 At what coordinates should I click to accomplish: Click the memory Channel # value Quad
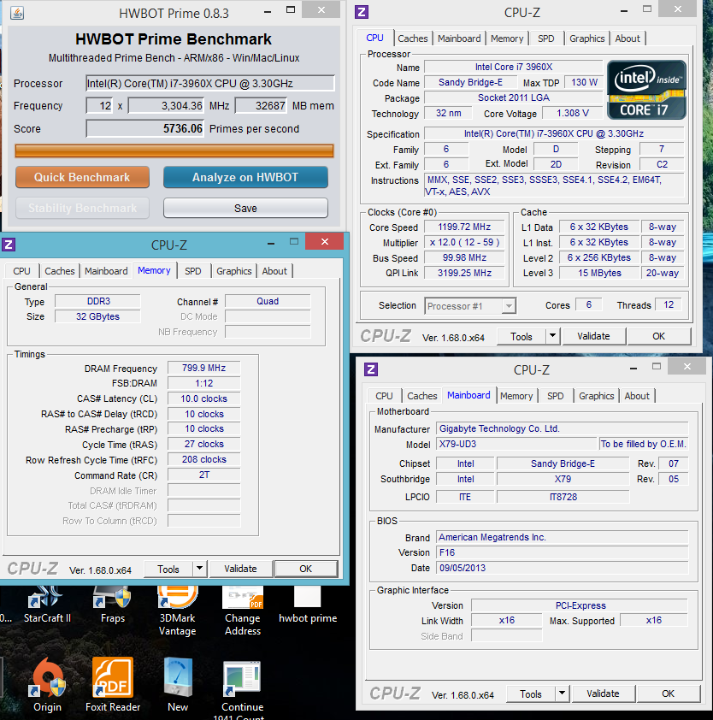point(268,301)
